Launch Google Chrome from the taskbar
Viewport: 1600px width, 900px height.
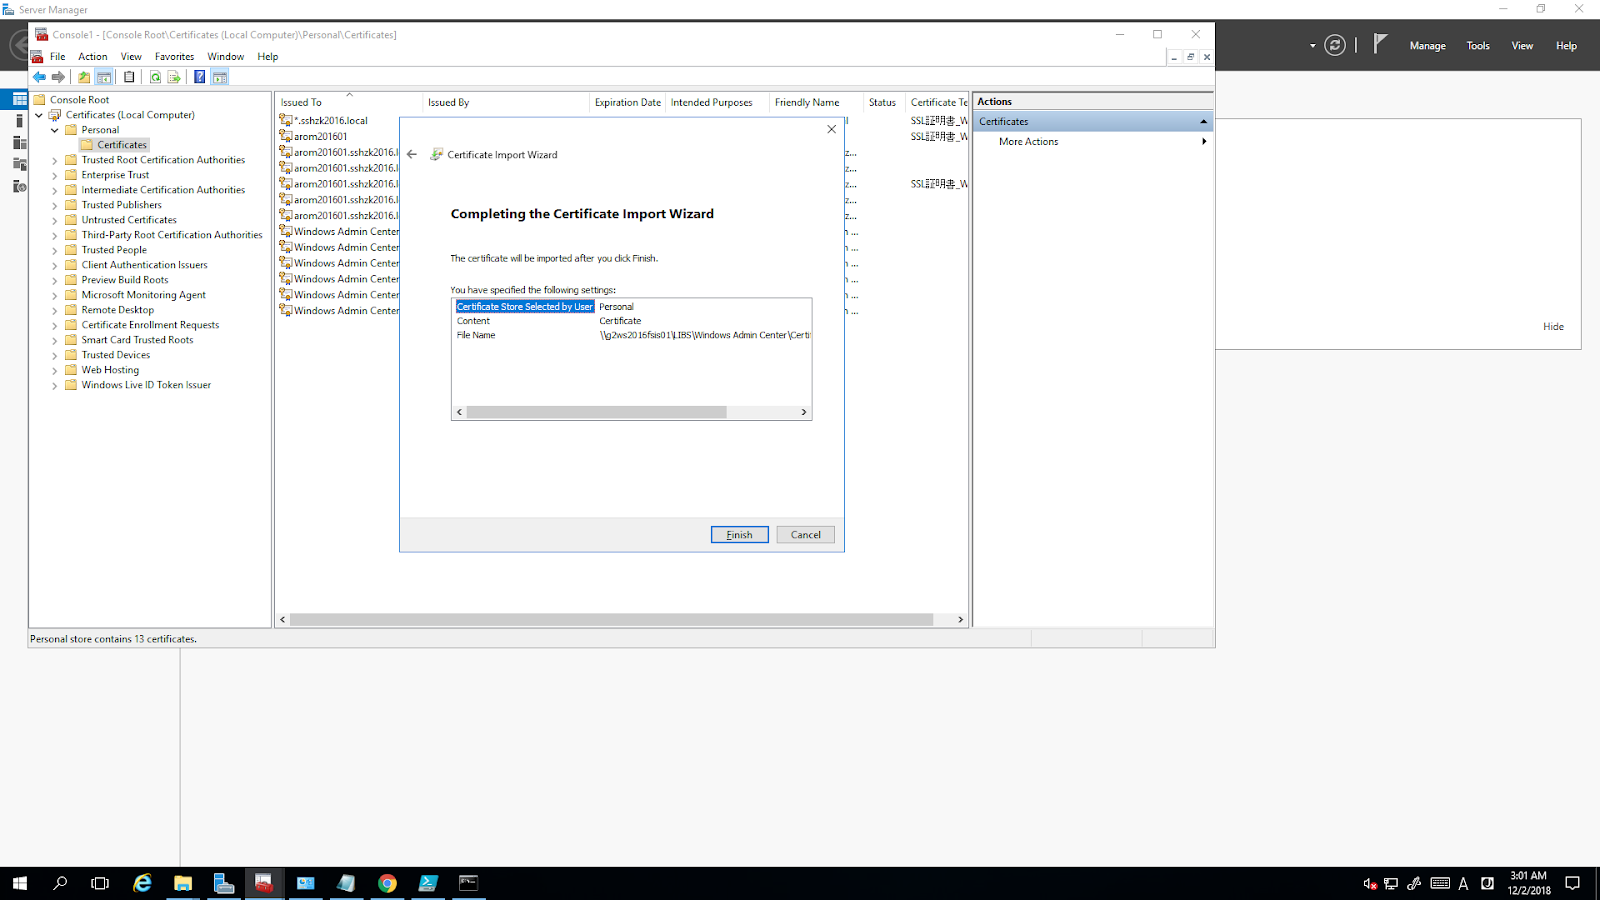coord(387,883)
